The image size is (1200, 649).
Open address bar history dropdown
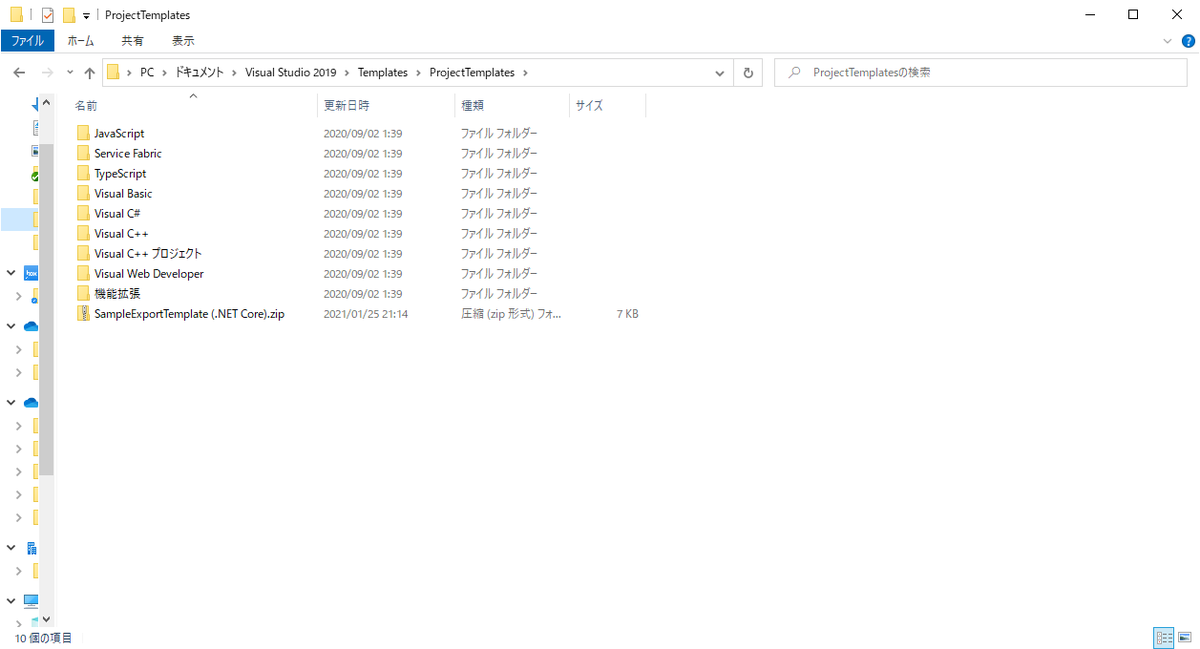click(720, 73)
